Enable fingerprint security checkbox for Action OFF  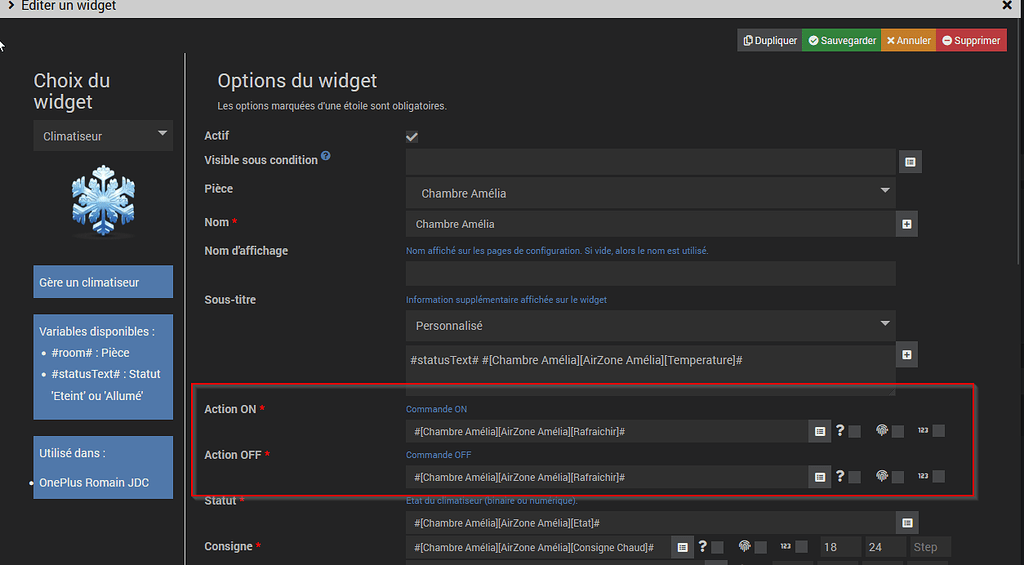click(898, 477)
